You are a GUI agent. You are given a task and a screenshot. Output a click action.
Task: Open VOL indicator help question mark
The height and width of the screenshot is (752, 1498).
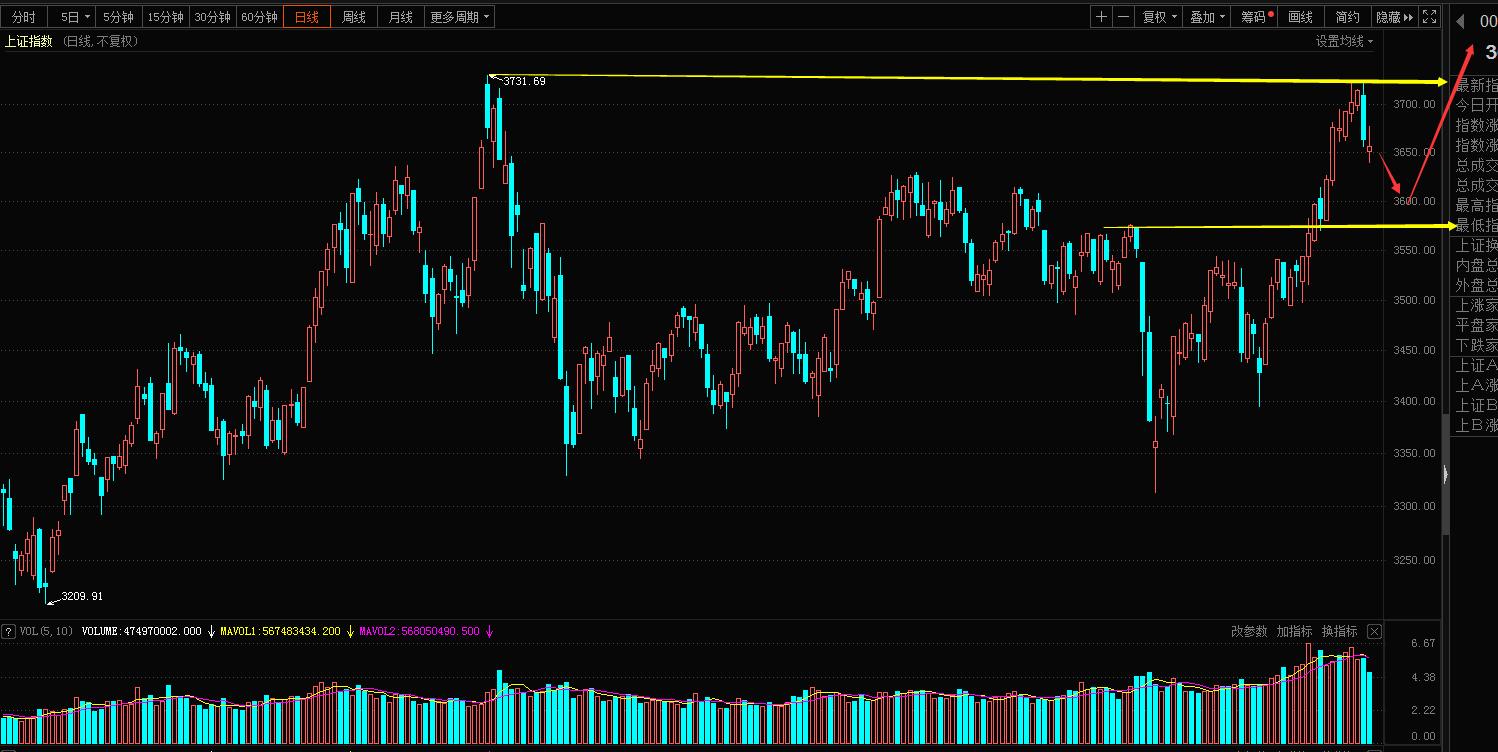[8, 631]
